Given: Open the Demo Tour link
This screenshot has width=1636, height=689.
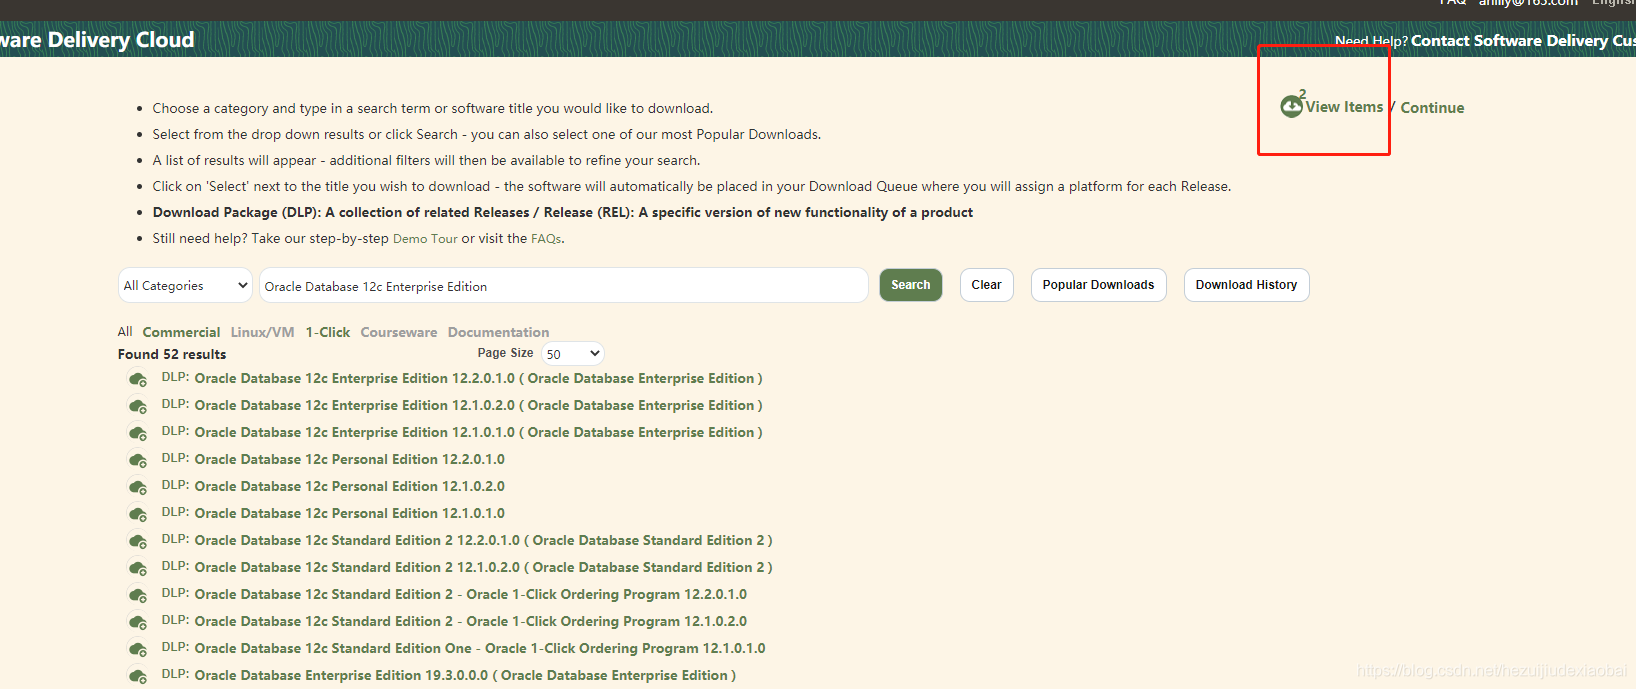Looking at the screenshot, I should click(x=425, y=239).
